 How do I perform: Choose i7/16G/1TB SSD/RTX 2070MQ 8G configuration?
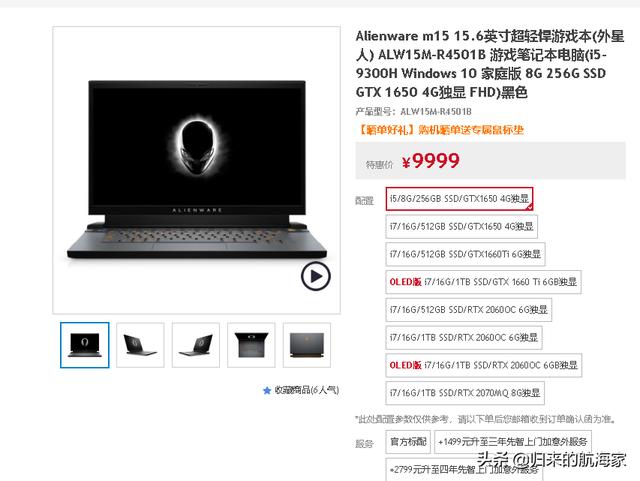point(465,393)
